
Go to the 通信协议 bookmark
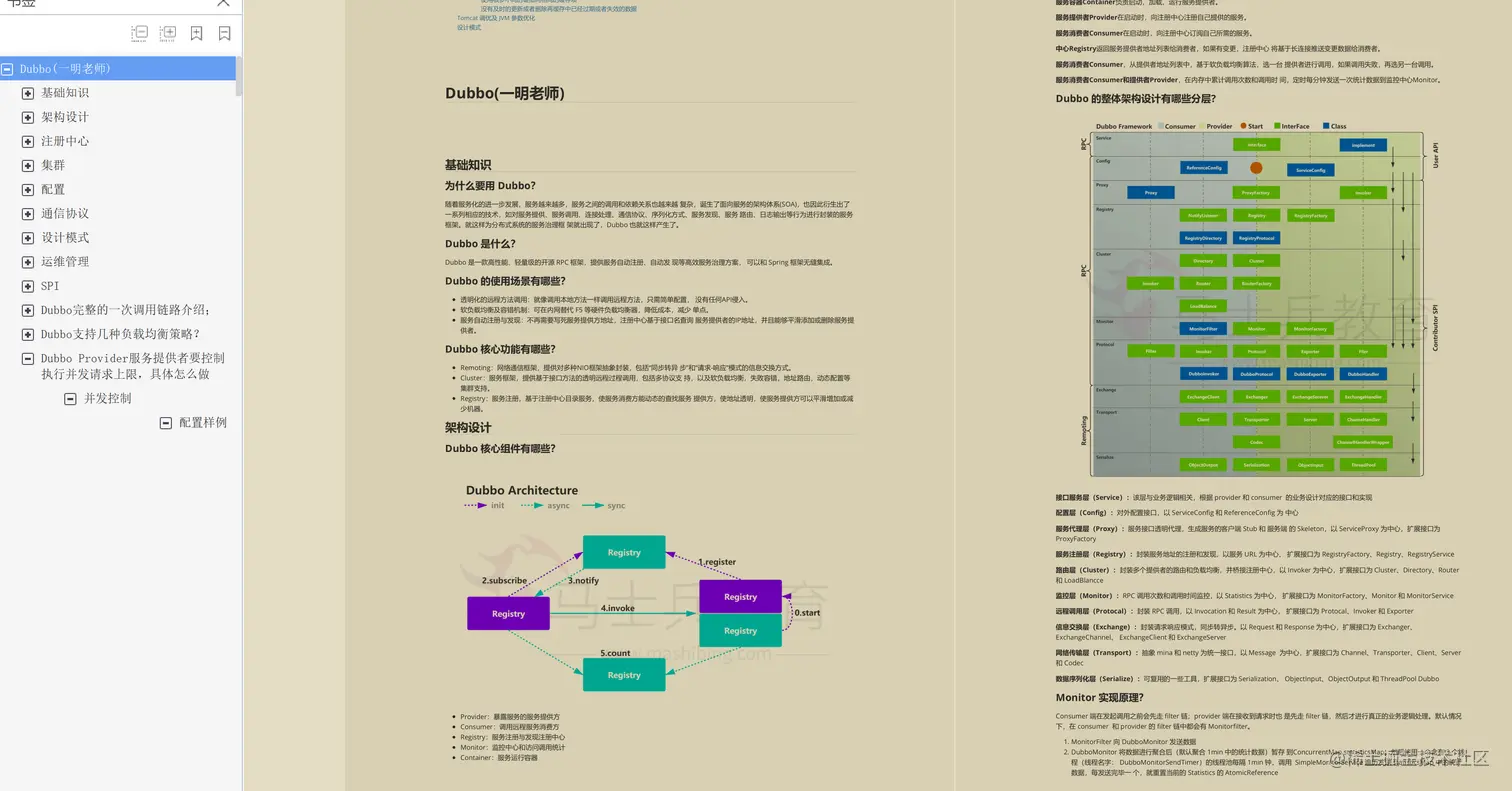[65, 213]
